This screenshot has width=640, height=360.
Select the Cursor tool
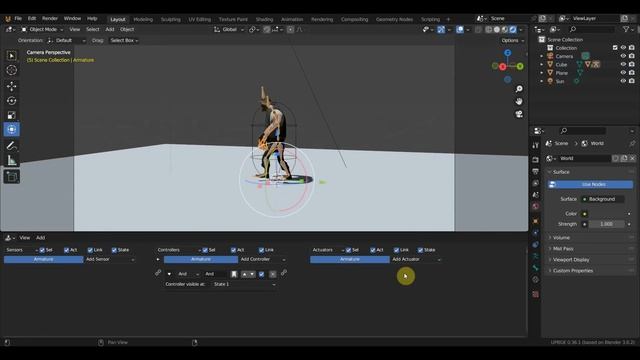click(11, 70)
